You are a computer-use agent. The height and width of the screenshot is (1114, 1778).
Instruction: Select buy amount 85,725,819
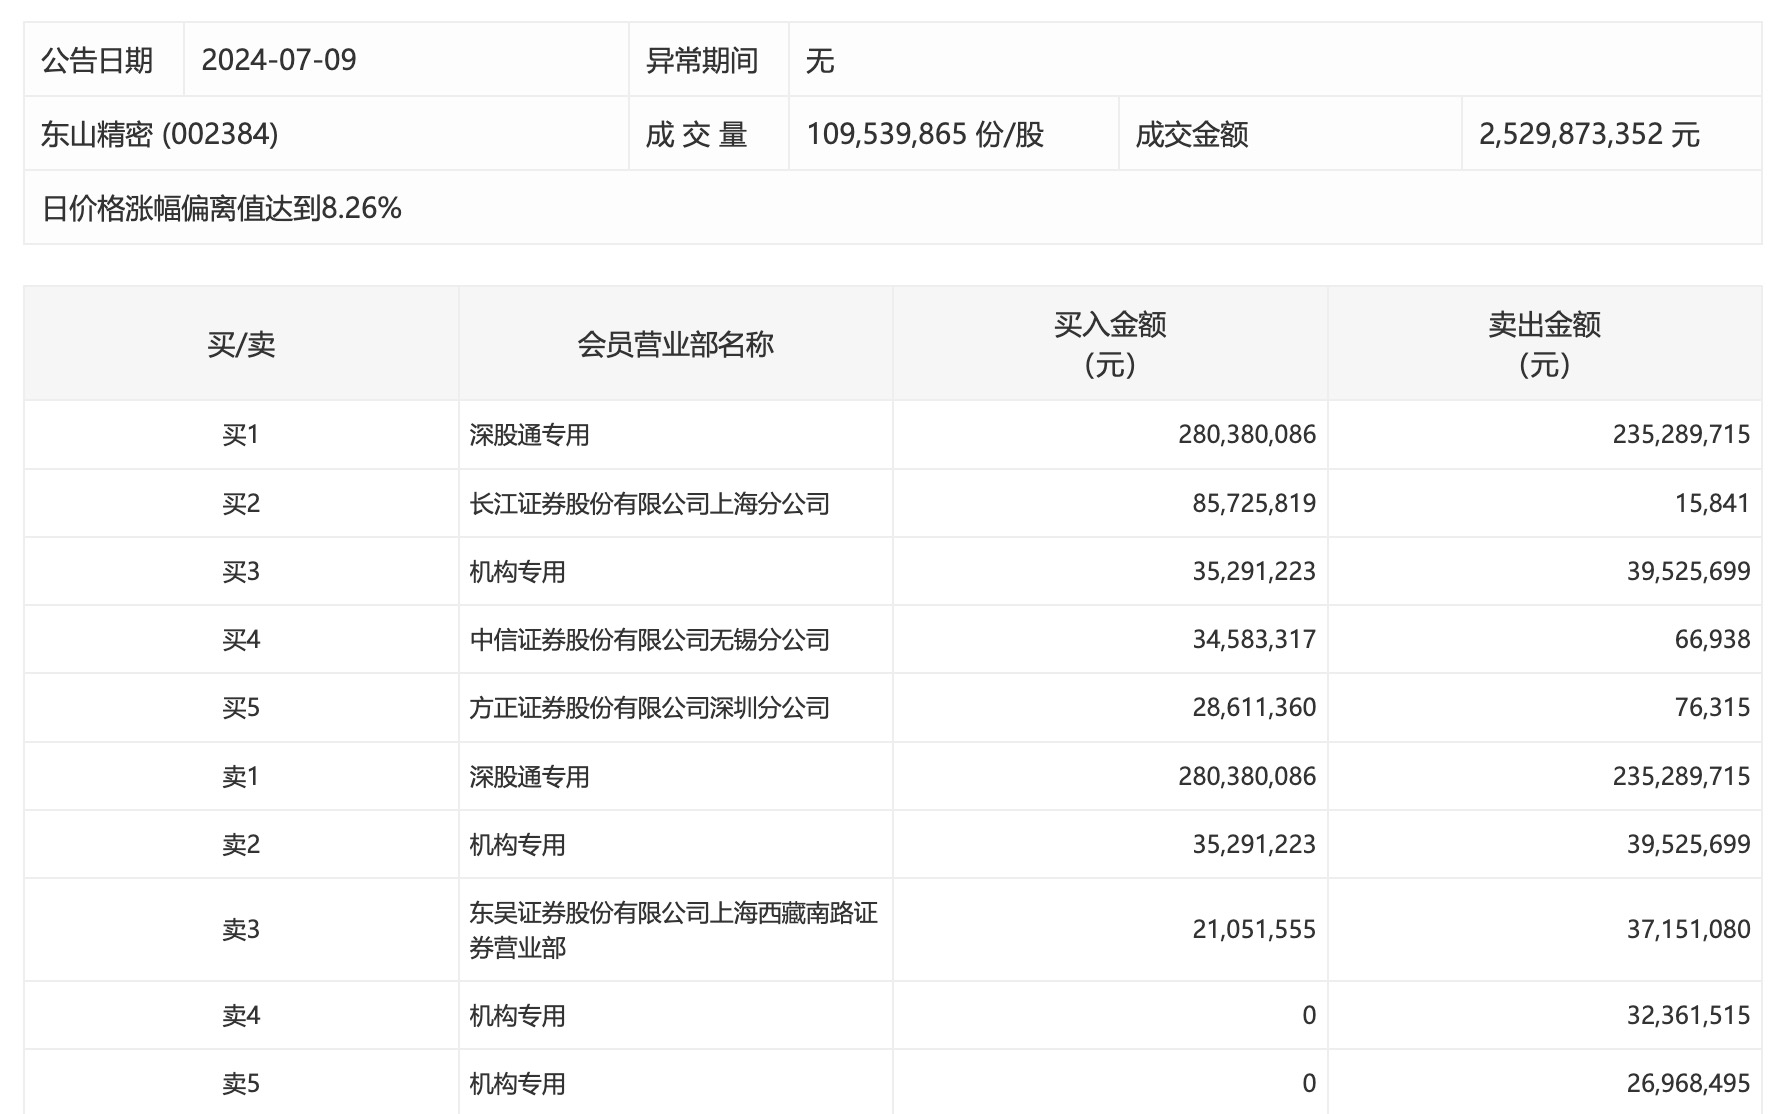click(x=1254, y=503)
